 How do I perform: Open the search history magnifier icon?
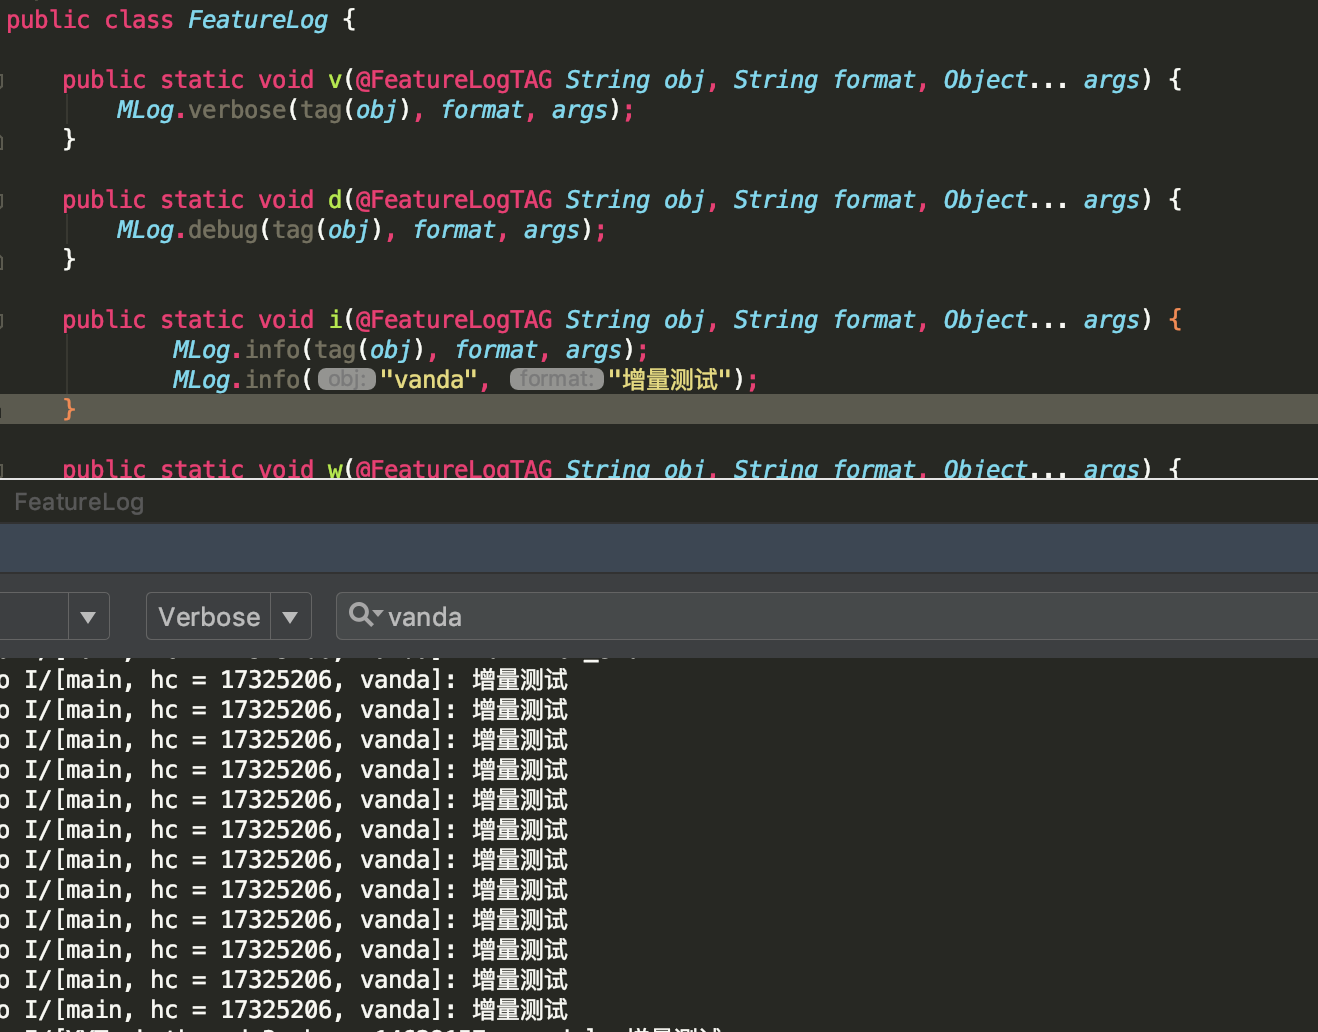[x=364, y=615]
